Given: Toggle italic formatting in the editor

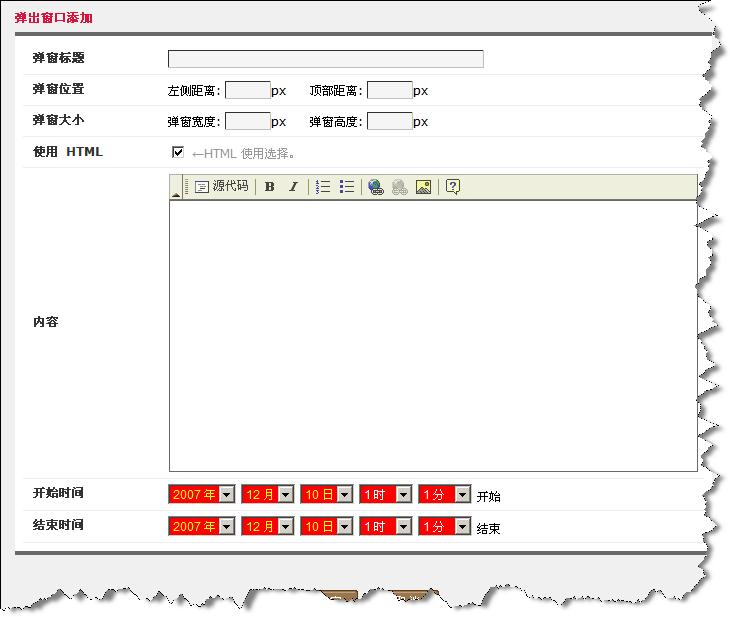Looking at the screenshot, I should coord(293,187).
